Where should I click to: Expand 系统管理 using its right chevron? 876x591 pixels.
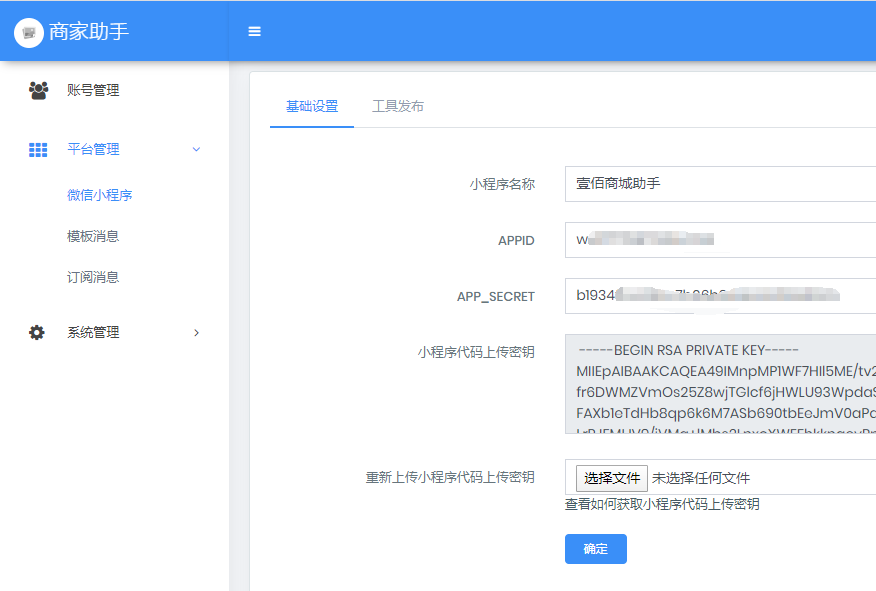click(196, 333)
